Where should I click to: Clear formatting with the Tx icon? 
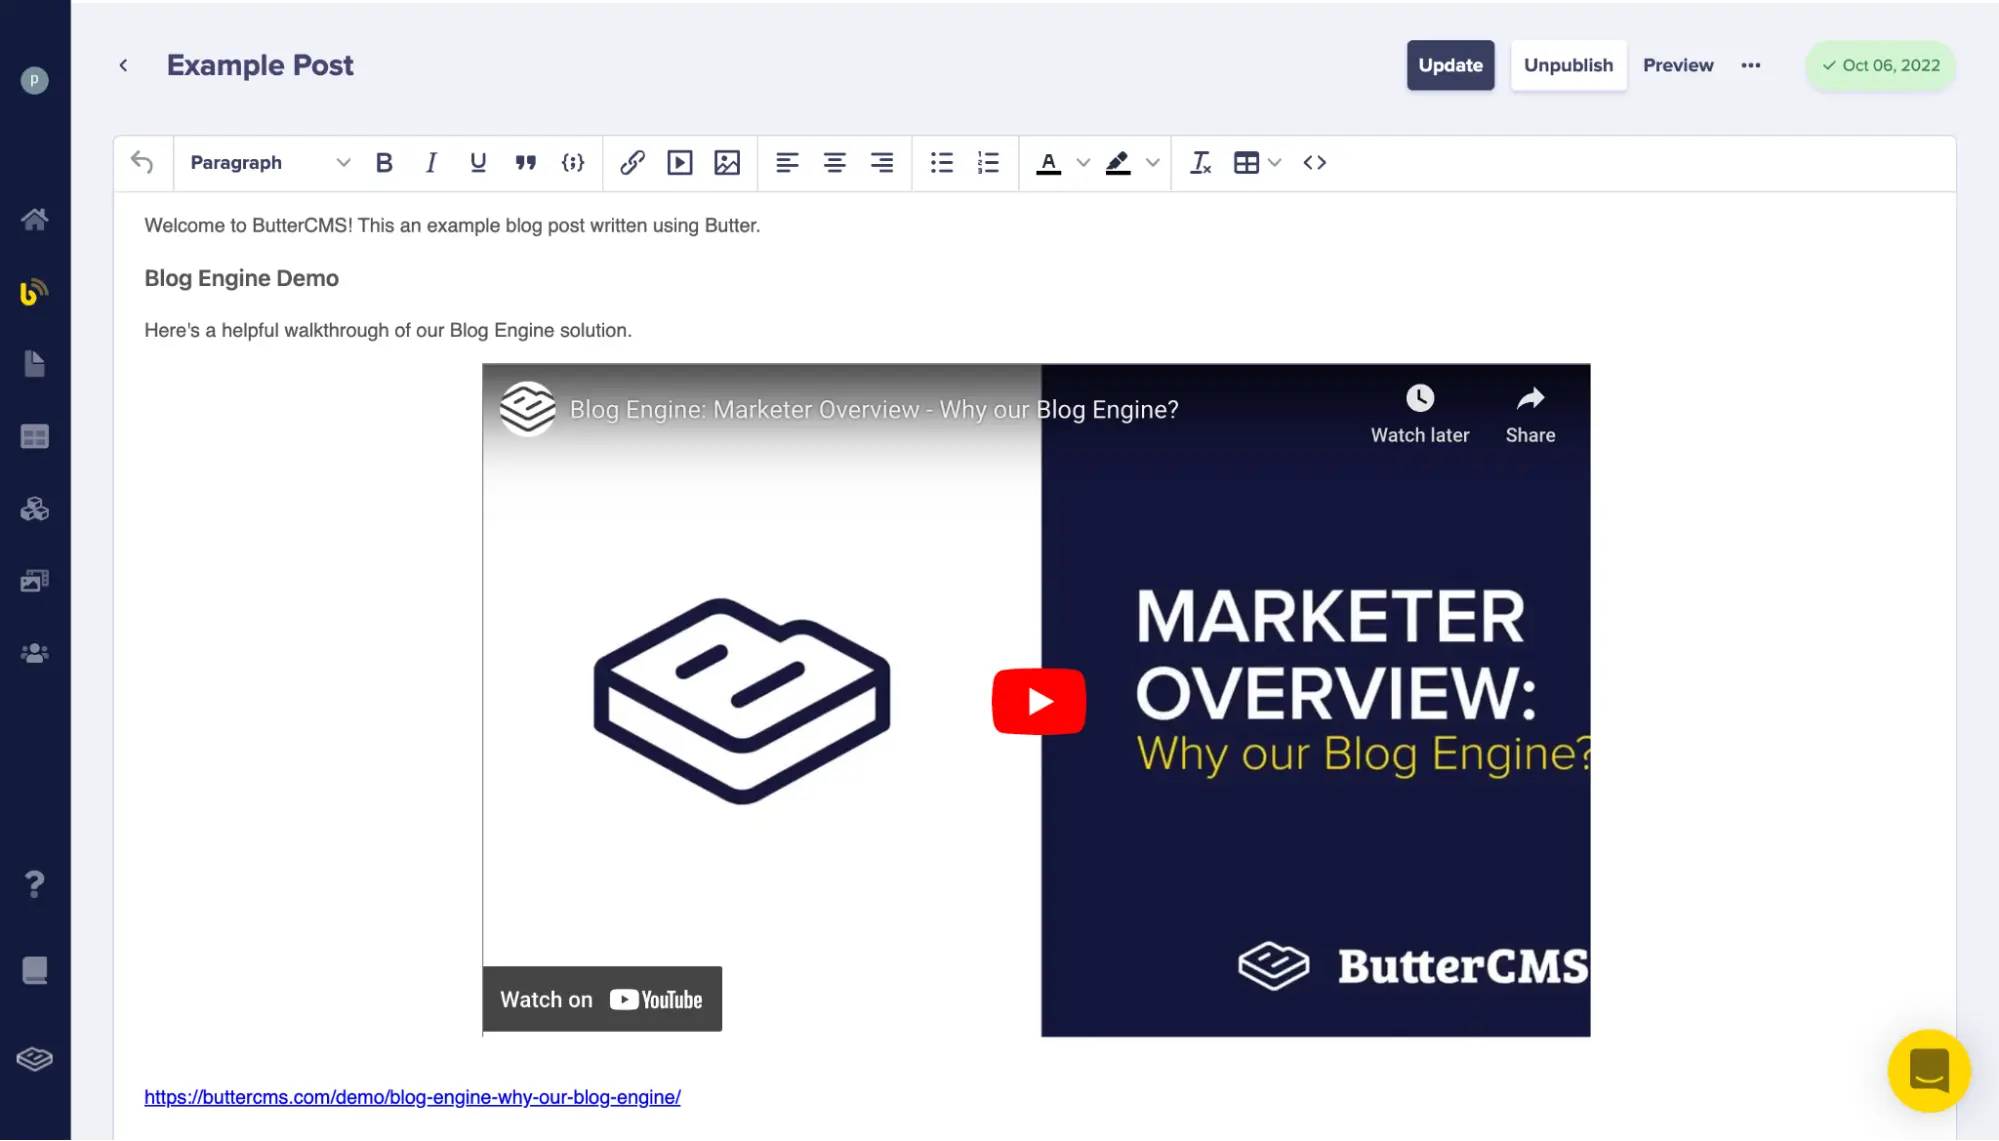(1200, 162)
